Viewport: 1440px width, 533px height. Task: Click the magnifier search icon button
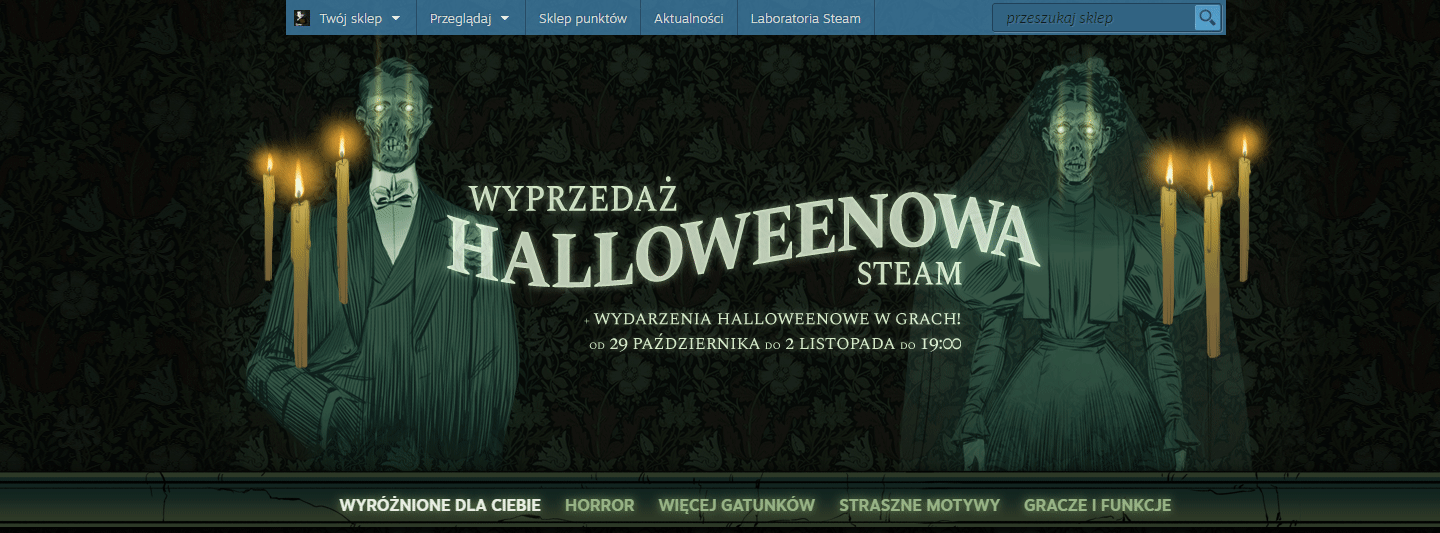click(1207, 17)
